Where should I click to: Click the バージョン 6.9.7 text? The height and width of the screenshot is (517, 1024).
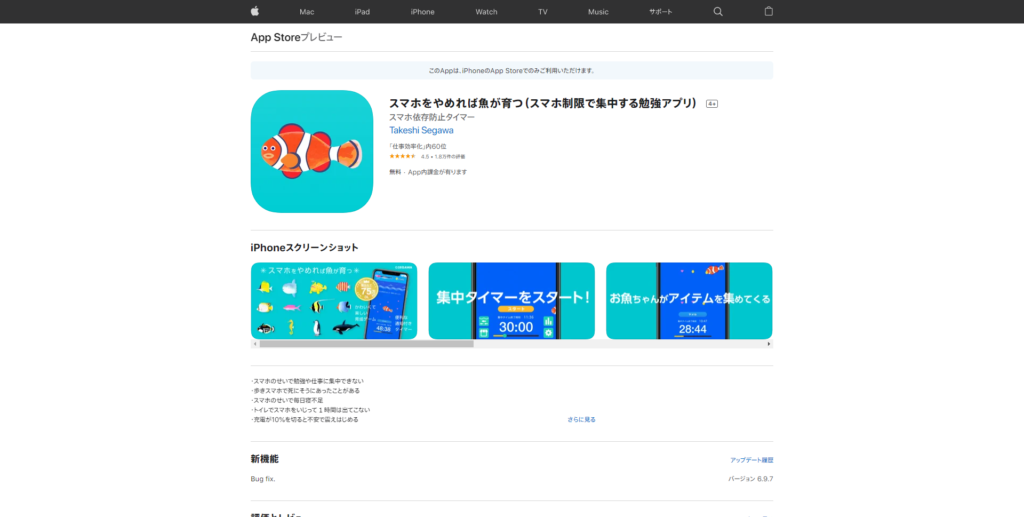751,479
